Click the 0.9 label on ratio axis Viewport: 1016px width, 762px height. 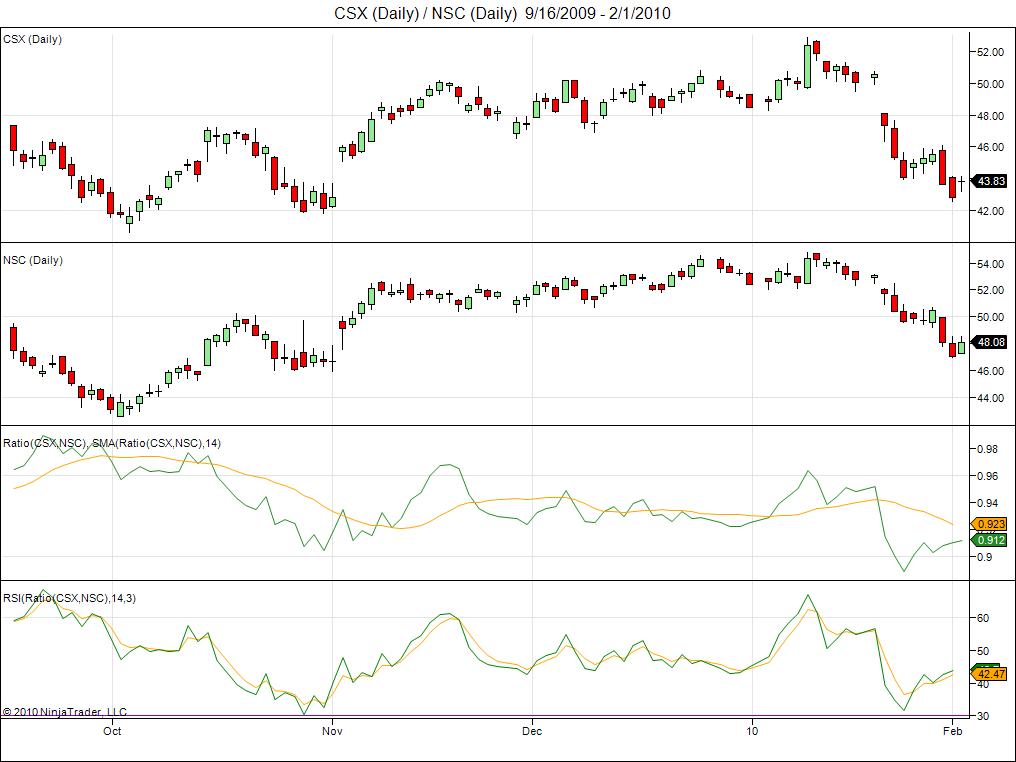984,557
